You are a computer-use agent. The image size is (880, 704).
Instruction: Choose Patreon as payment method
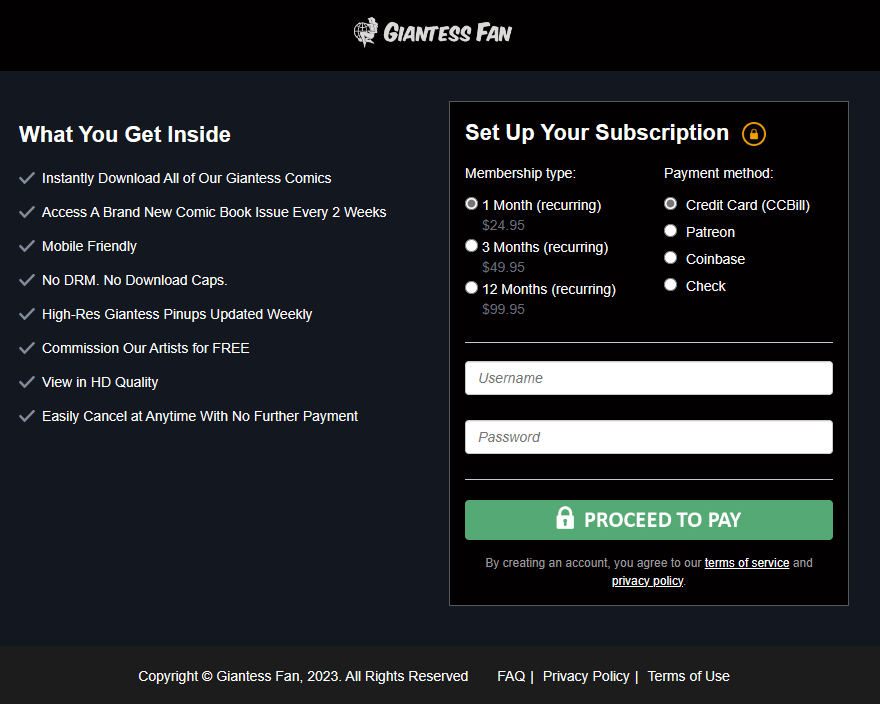pyautogui.click(x=671, y=231)
